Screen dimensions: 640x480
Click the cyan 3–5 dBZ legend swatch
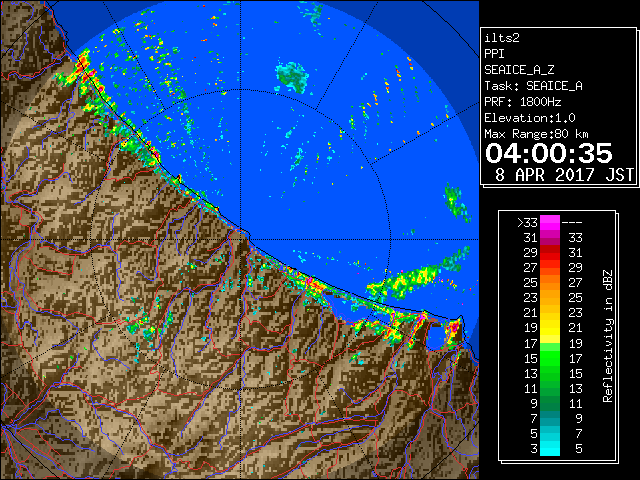pos(550,448)
